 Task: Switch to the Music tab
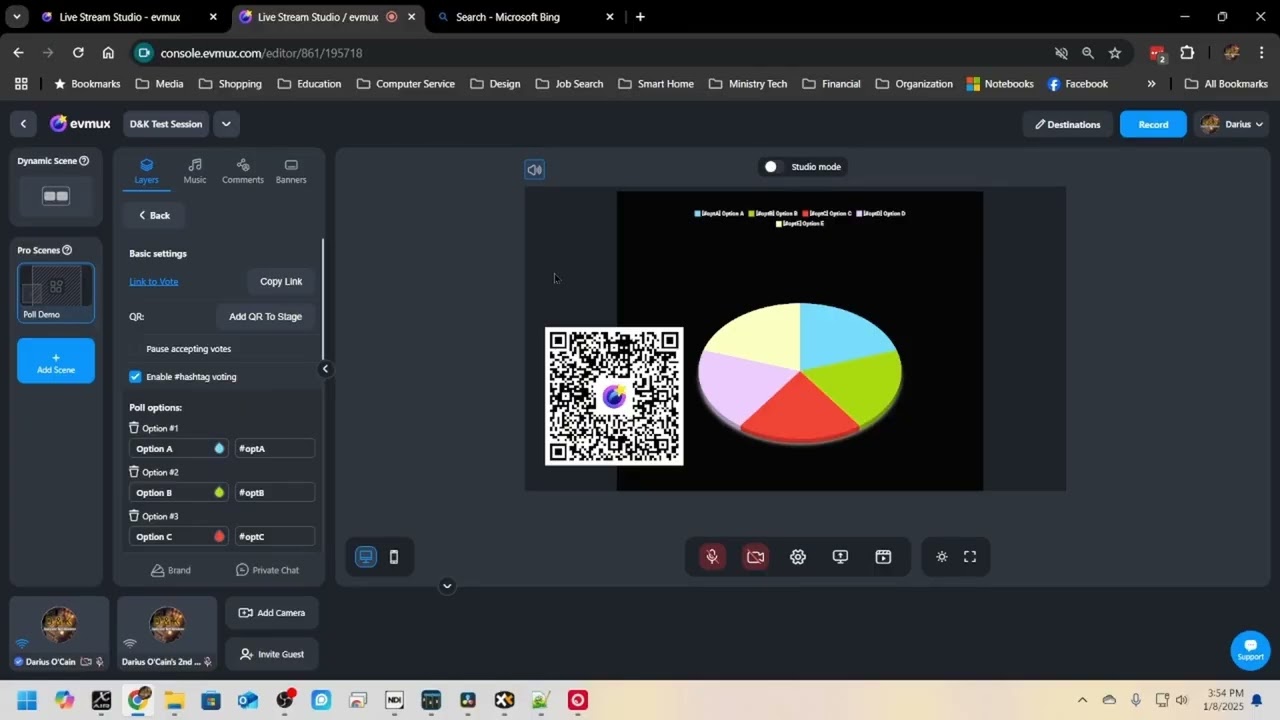pyautogui.click(x=195, y=171)
